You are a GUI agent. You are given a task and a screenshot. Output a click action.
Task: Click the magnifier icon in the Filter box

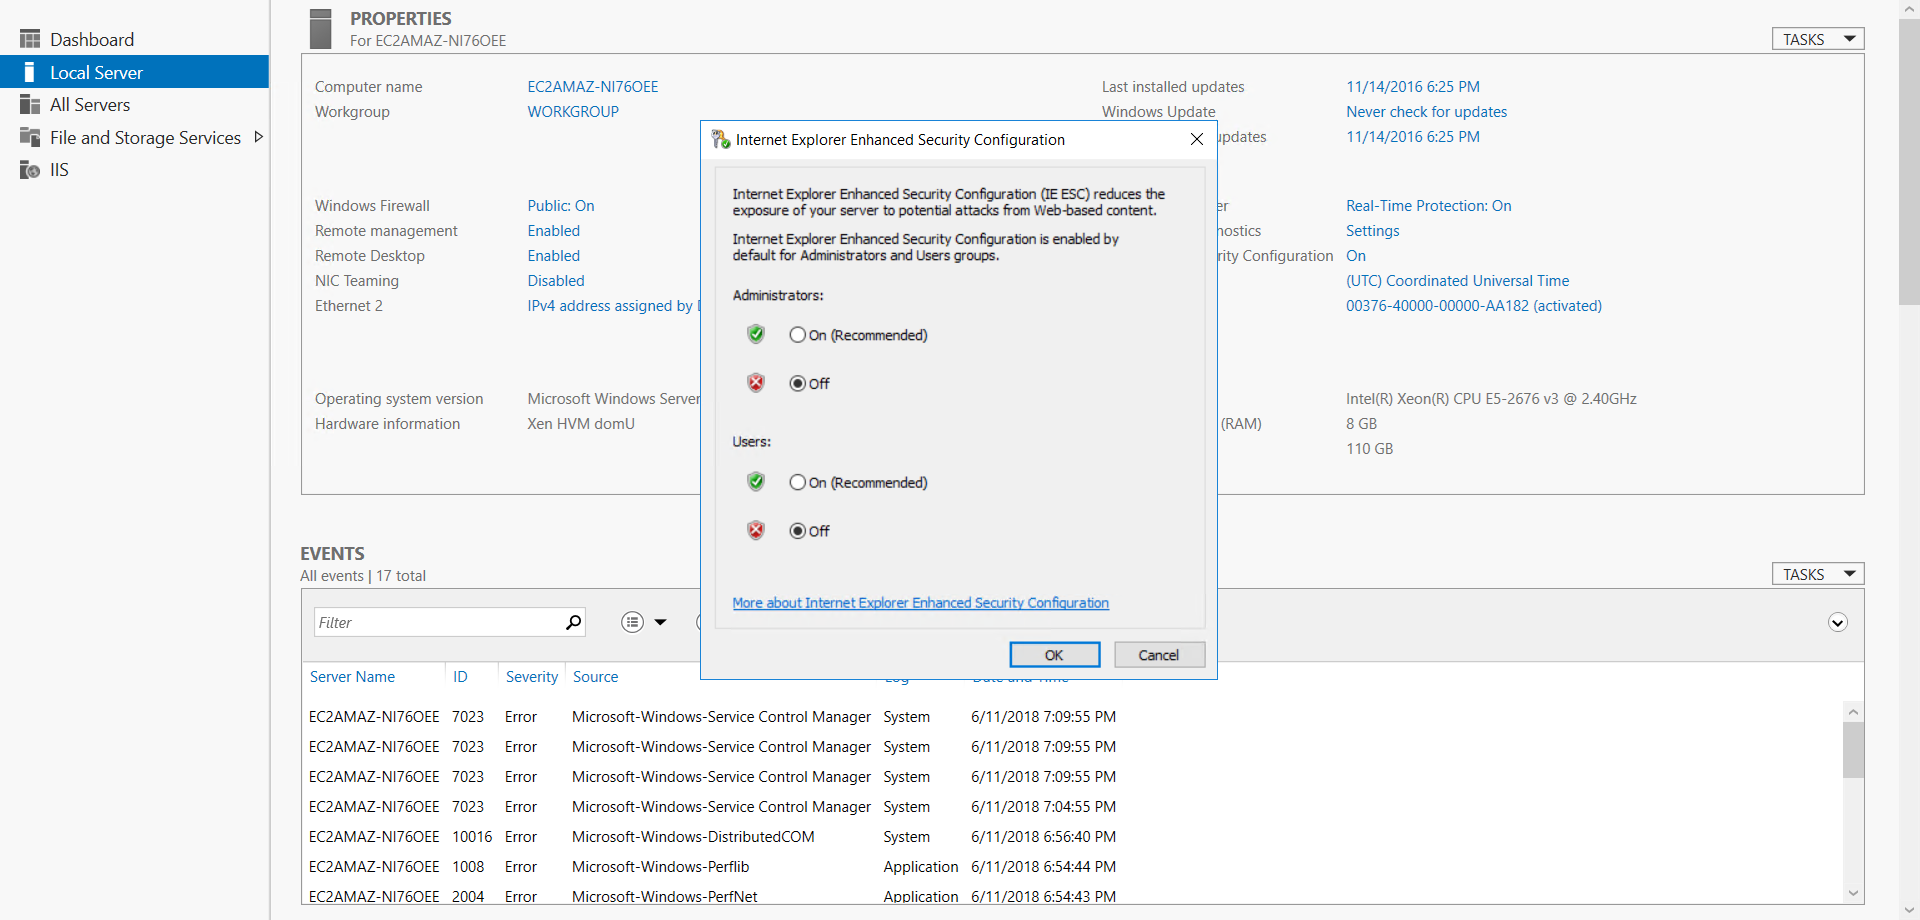[x=573, y=622]
